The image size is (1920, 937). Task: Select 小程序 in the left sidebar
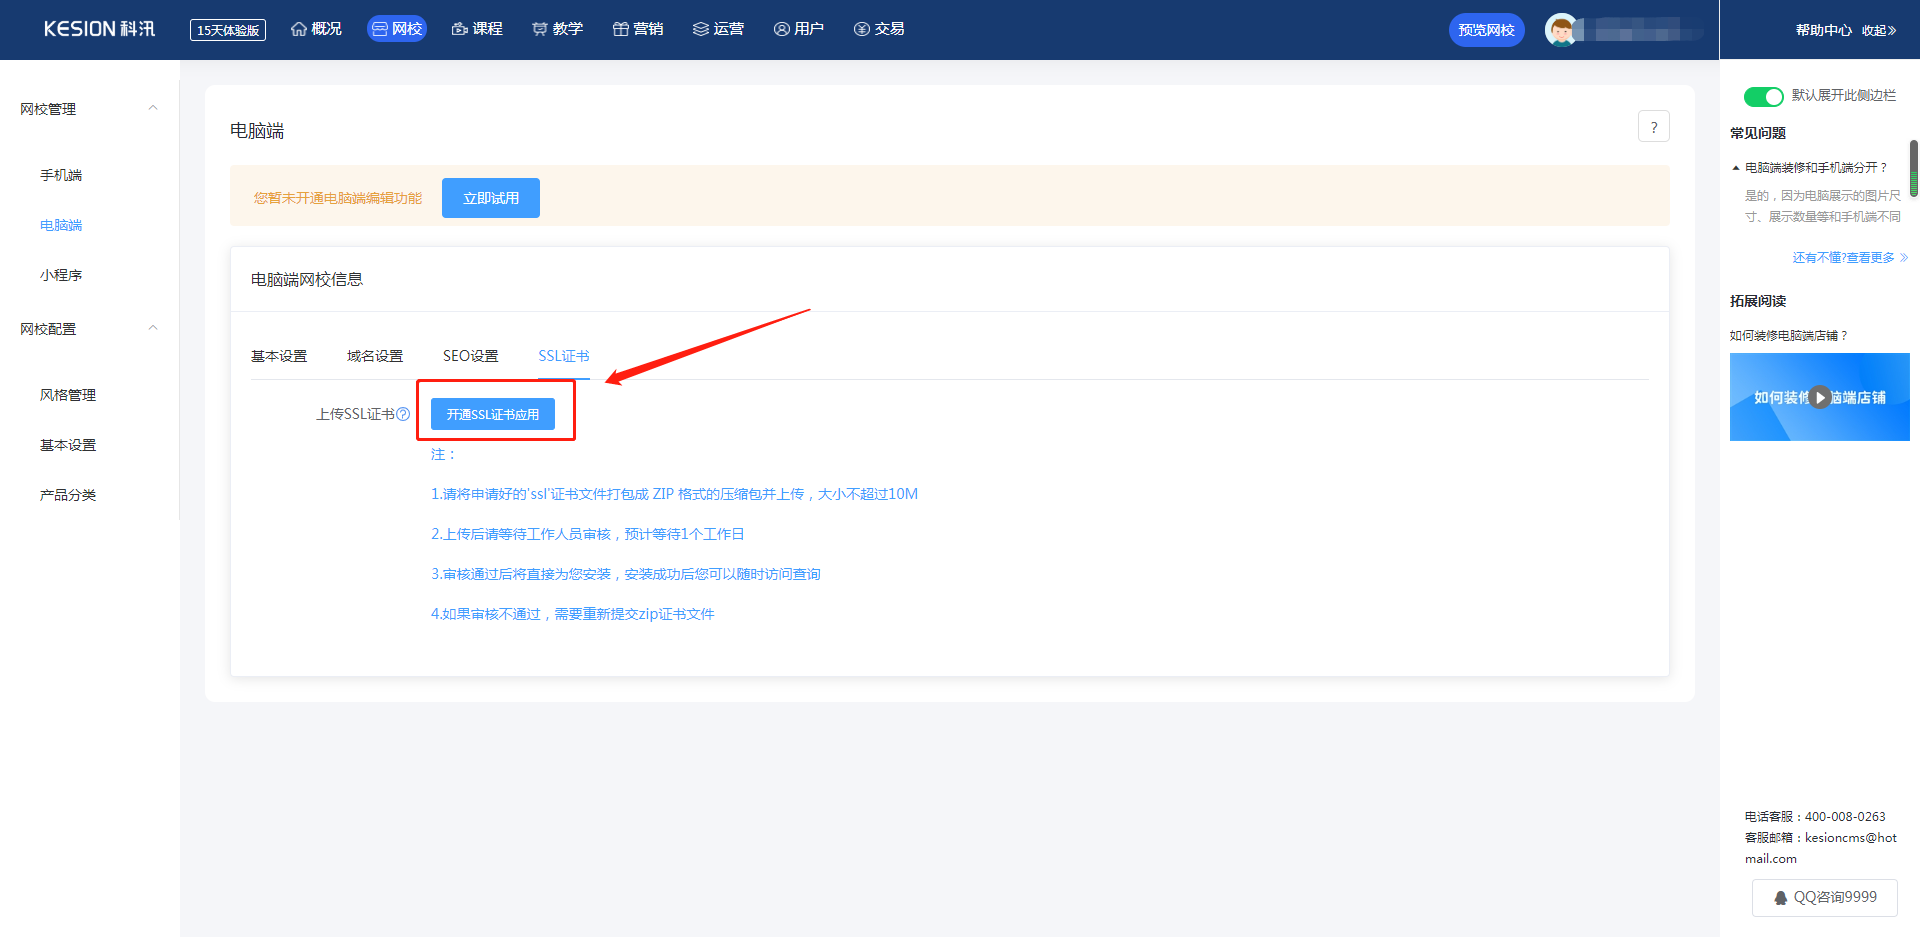61,275
